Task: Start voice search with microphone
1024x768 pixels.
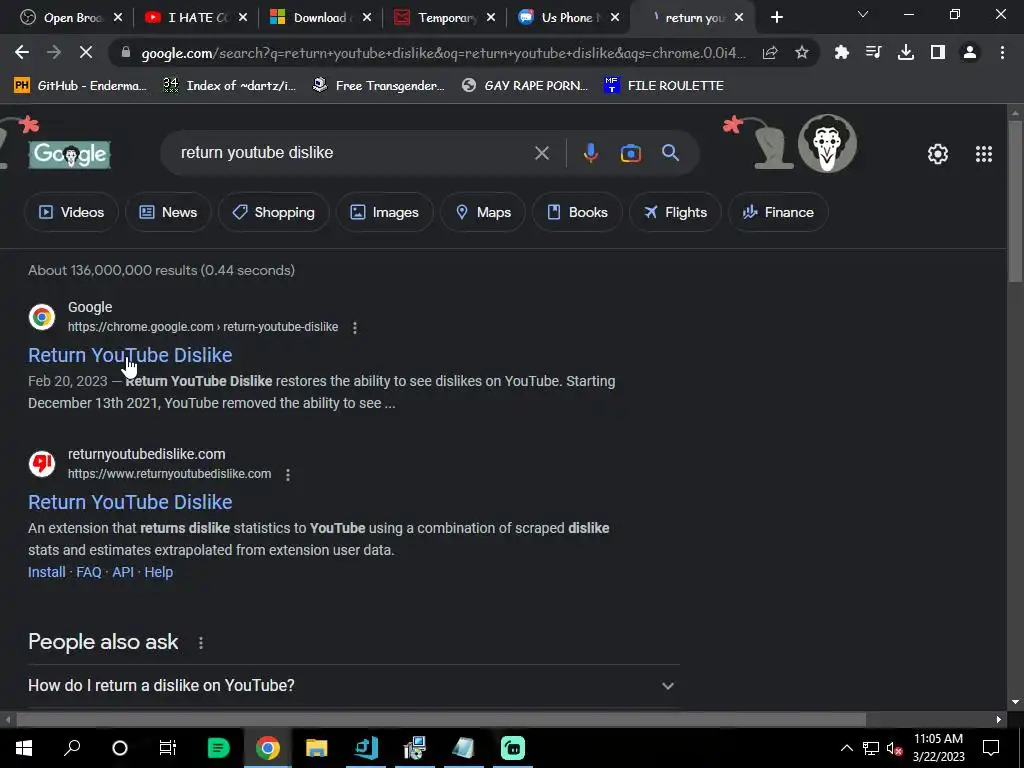Action: click(590, 153)
